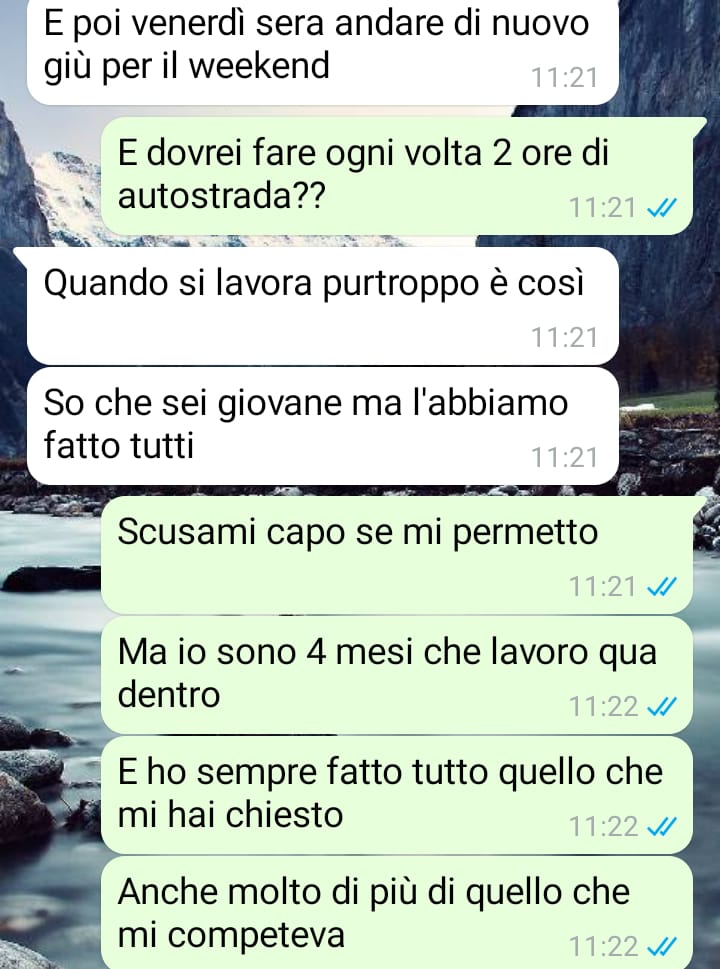Tap the double-check read receipt on 'autostrada??' message

point(661,208)
